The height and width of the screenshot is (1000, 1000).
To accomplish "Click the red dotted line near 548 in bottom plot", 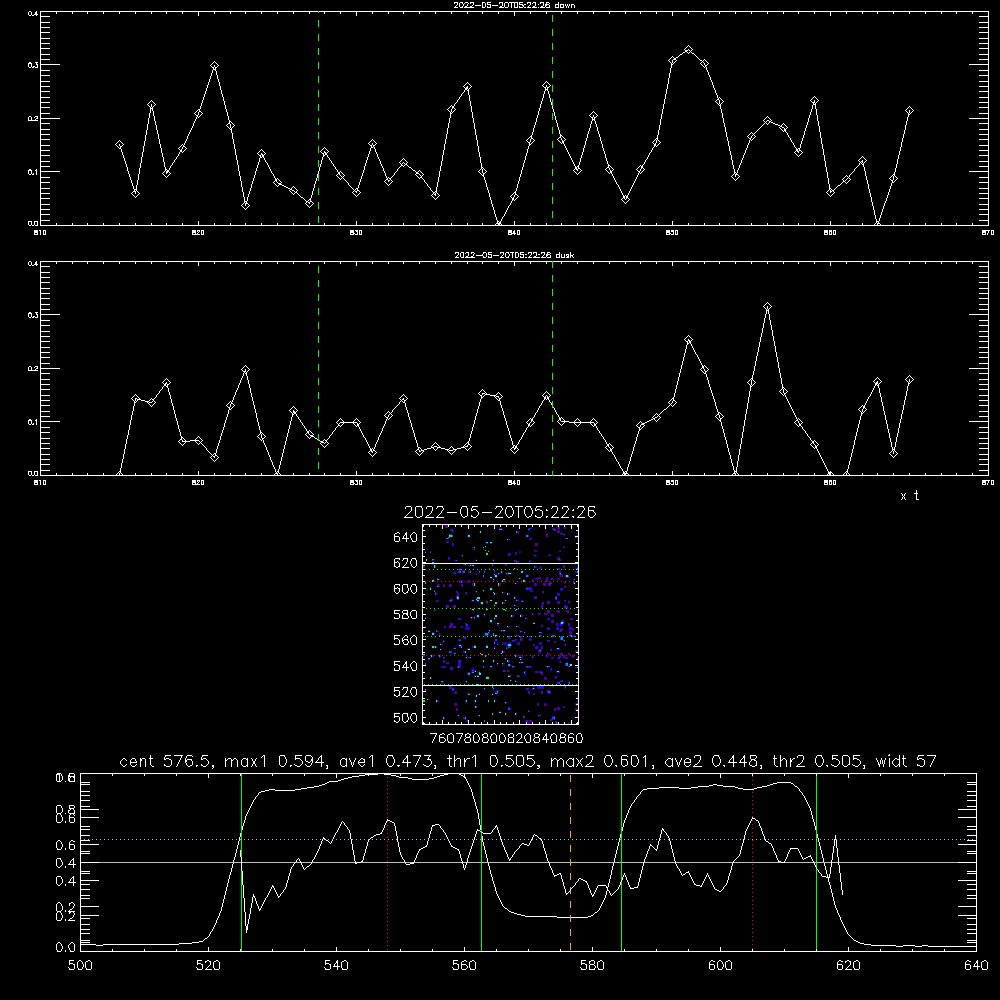I will tap(388, 862).
